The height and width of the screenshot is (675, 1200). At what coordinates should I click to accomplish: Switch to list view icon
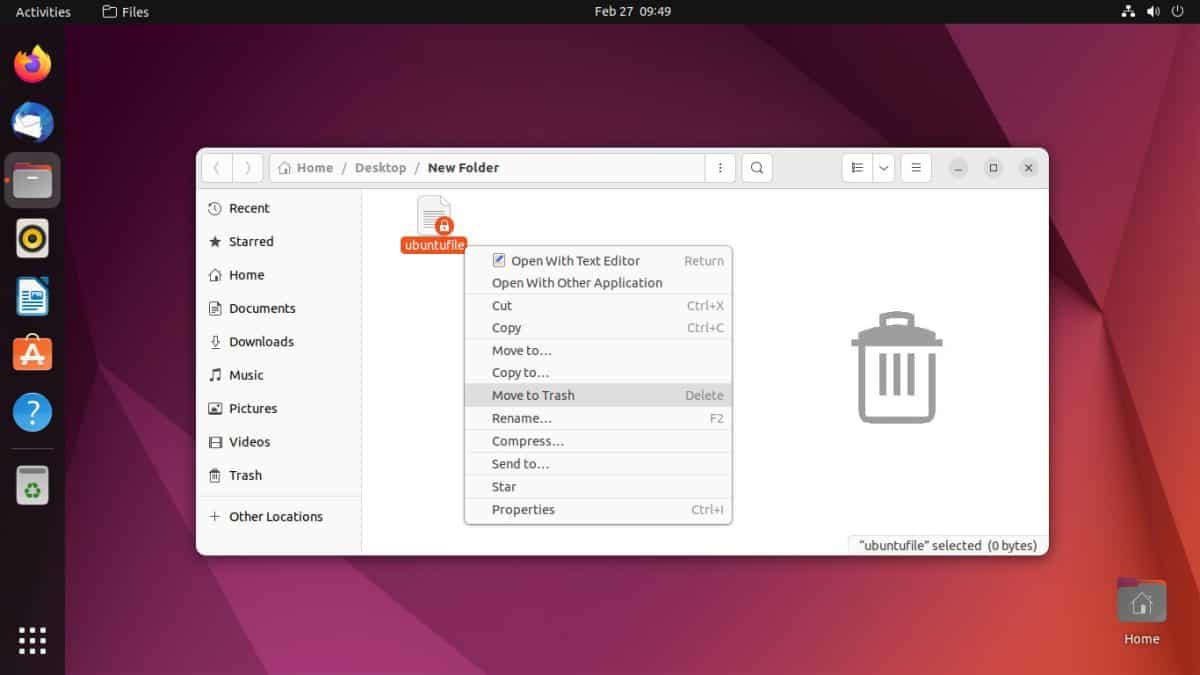coord(857,168)
